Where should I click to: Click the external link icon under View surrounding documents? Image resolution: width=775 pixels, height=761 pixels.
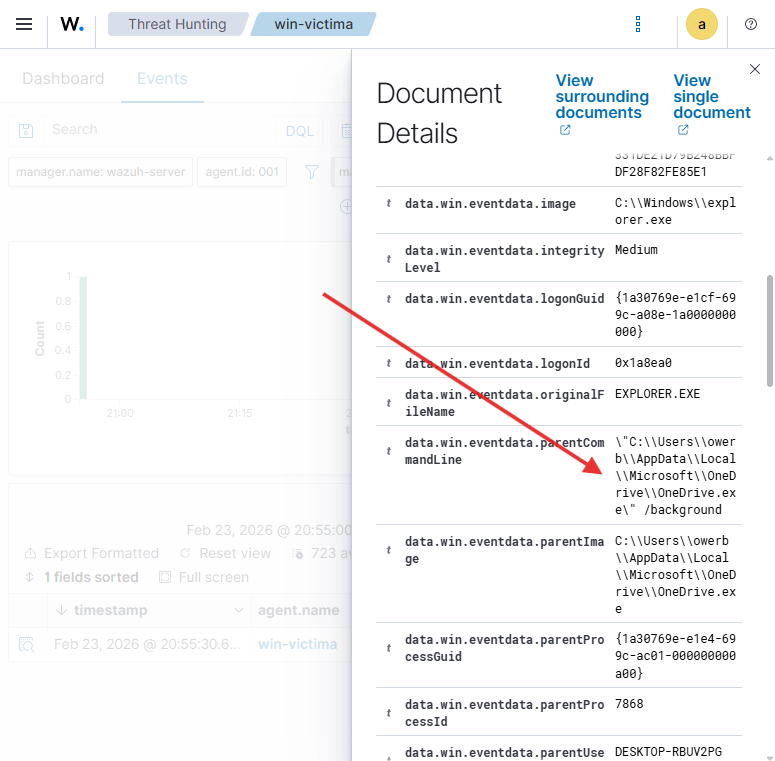(x=564, y=130)
